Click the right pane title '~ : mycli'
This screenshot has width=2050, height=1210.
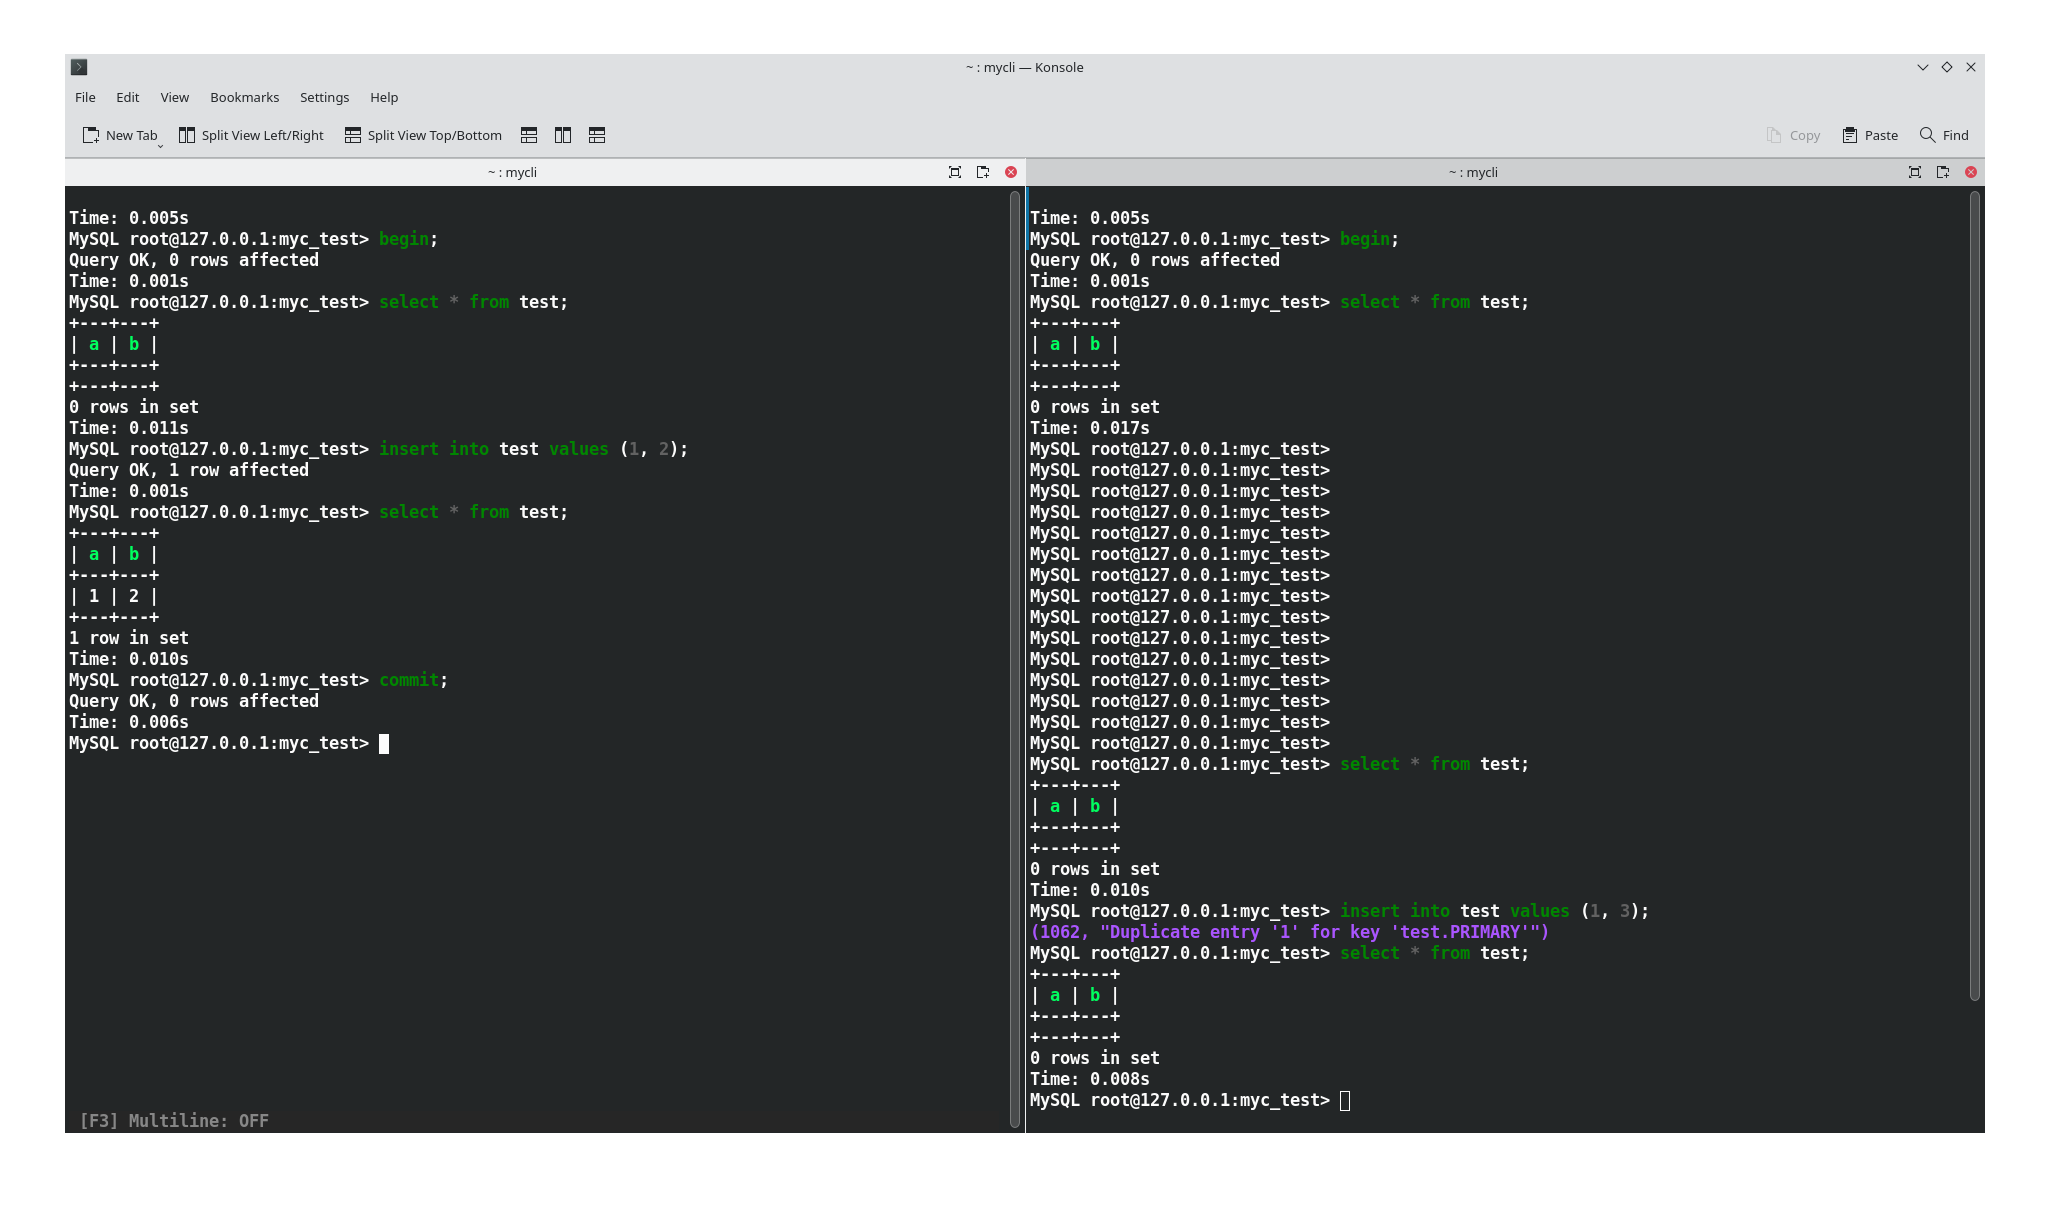click(x=1473, y=172)
